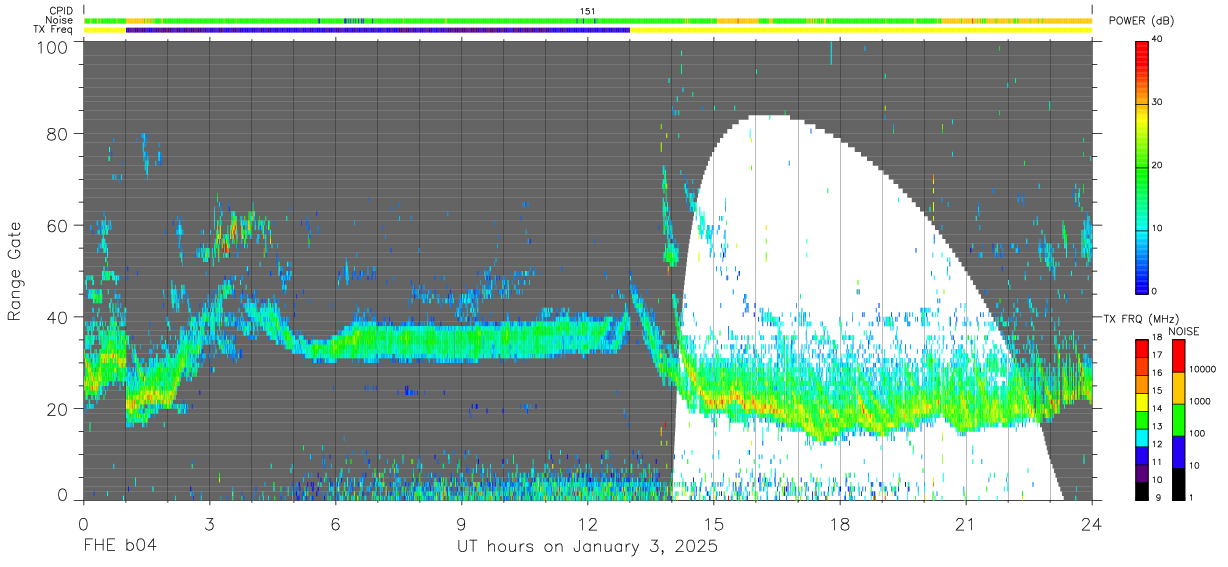Click range gate tick label 80
This screenshot has height=567, width=1228.
click(58, 134)
